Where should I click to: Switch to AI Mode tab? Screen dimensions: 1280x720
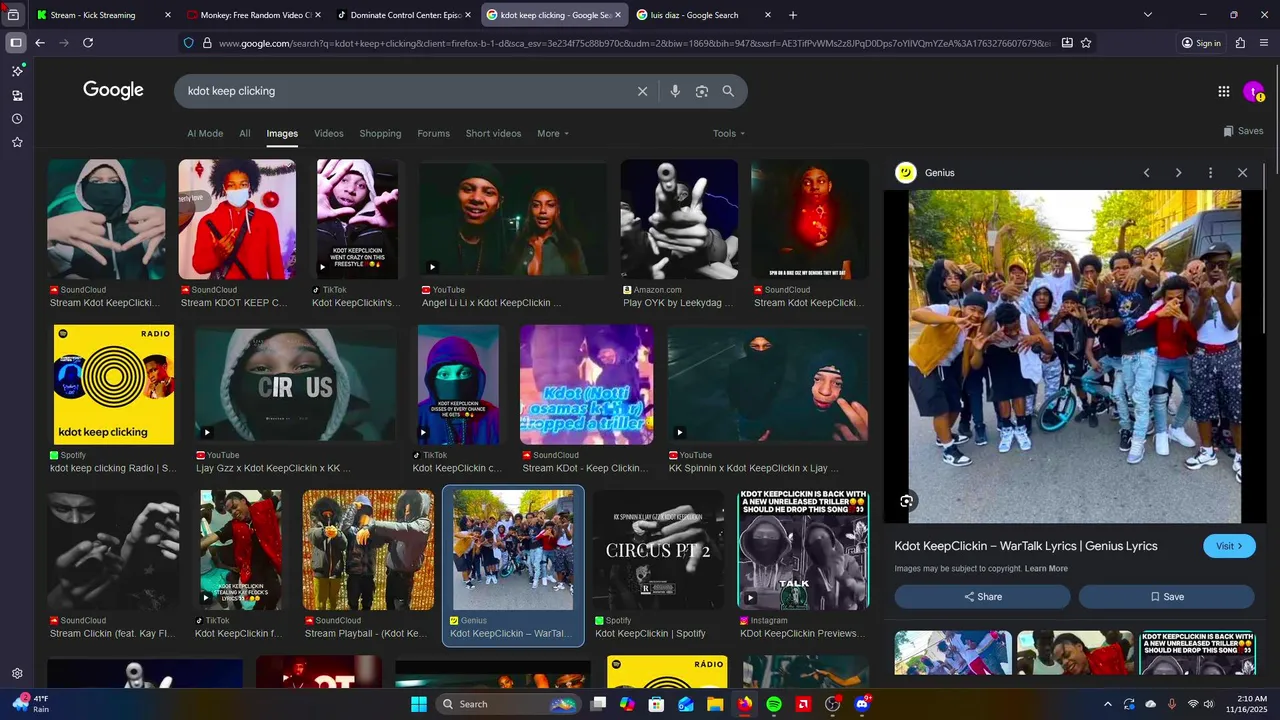205,133
